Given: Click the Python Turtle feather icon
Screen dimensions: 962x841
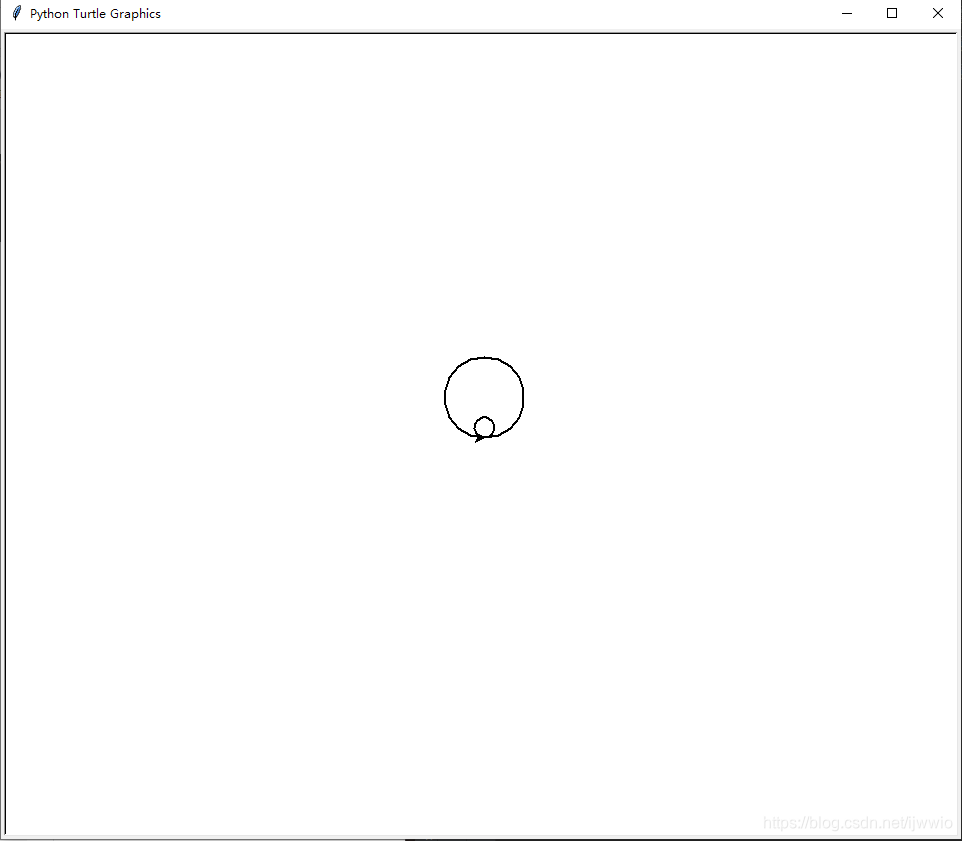Looking at the screenshot, I should click(x=17, y=13).
